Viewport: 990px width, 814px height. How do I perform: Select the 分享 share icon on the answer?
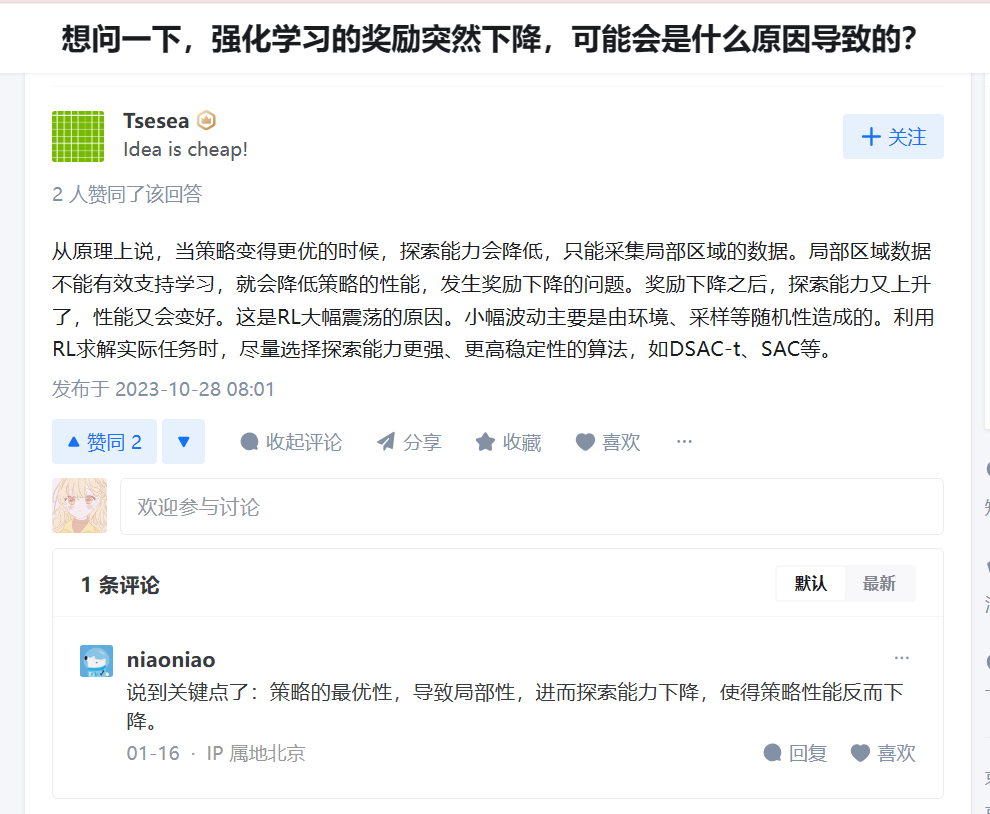pos(385,441)
